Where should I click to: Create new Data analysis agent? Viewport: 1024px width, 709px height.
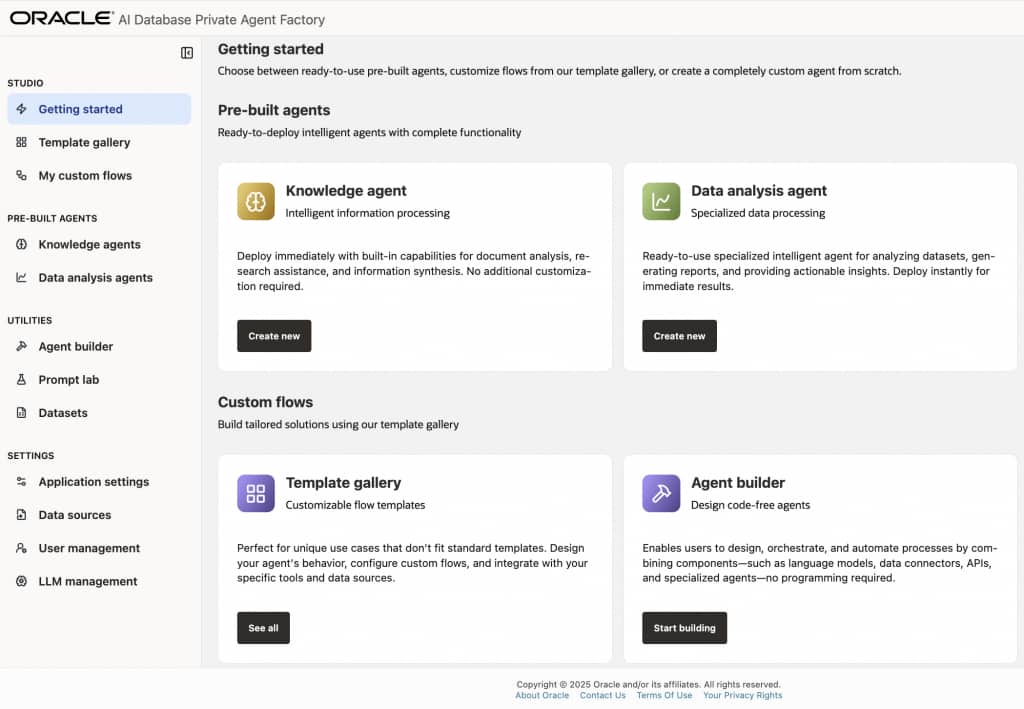pyautogui.click(x=679, y=336)
